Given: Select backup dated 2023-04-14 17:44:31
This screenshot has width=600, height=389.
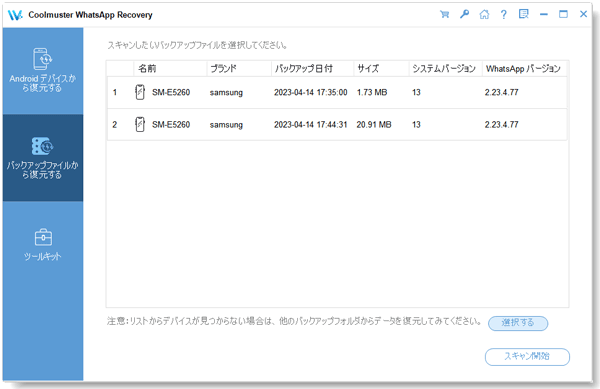Looking at the screenshot, I should point(311,124).
